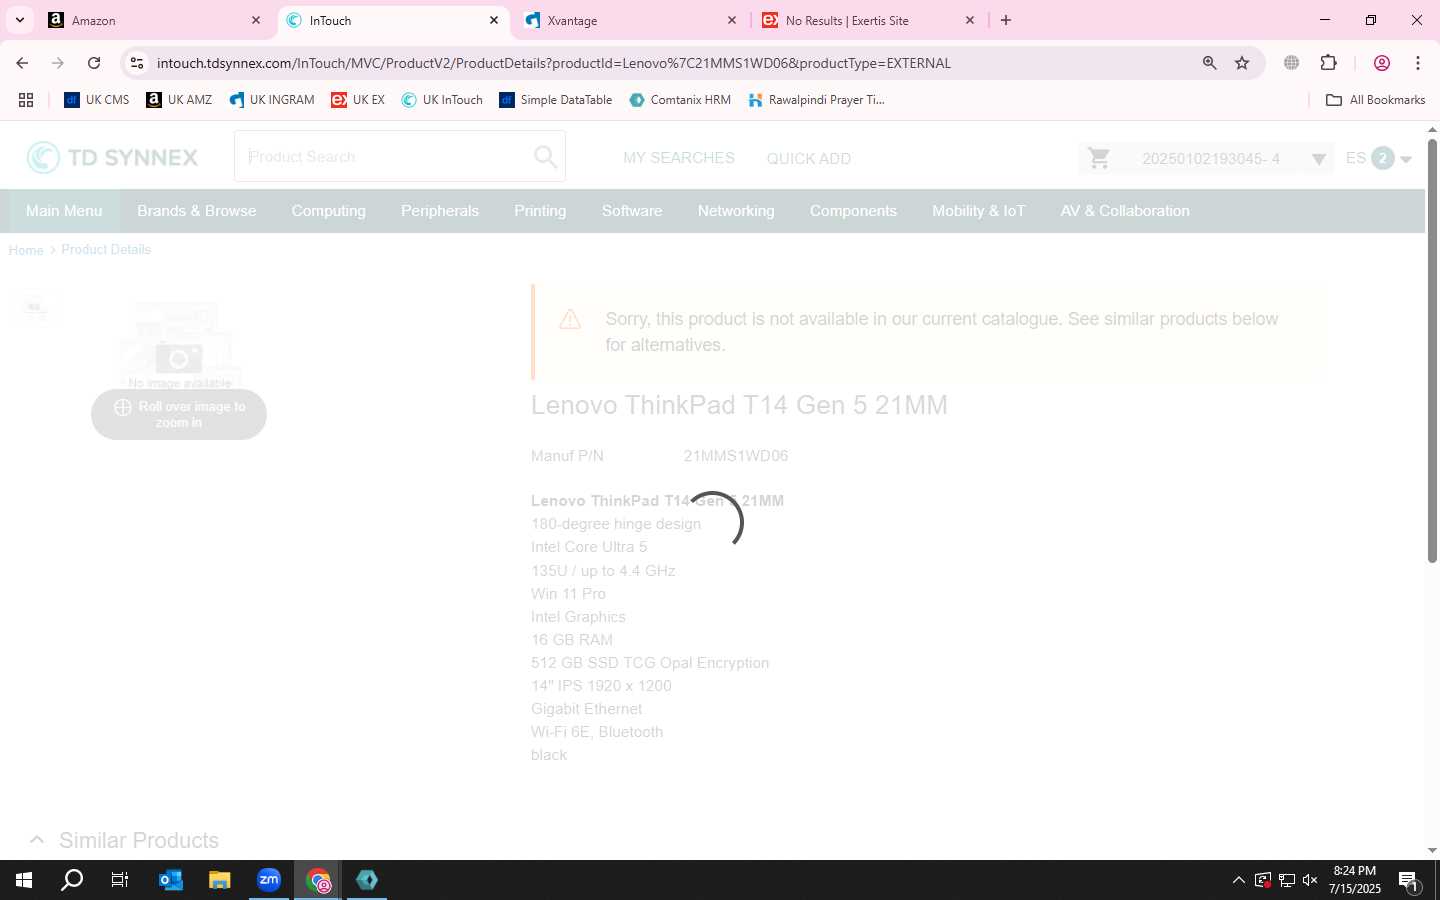
Task: Open the Software menu
Action: 632,211
